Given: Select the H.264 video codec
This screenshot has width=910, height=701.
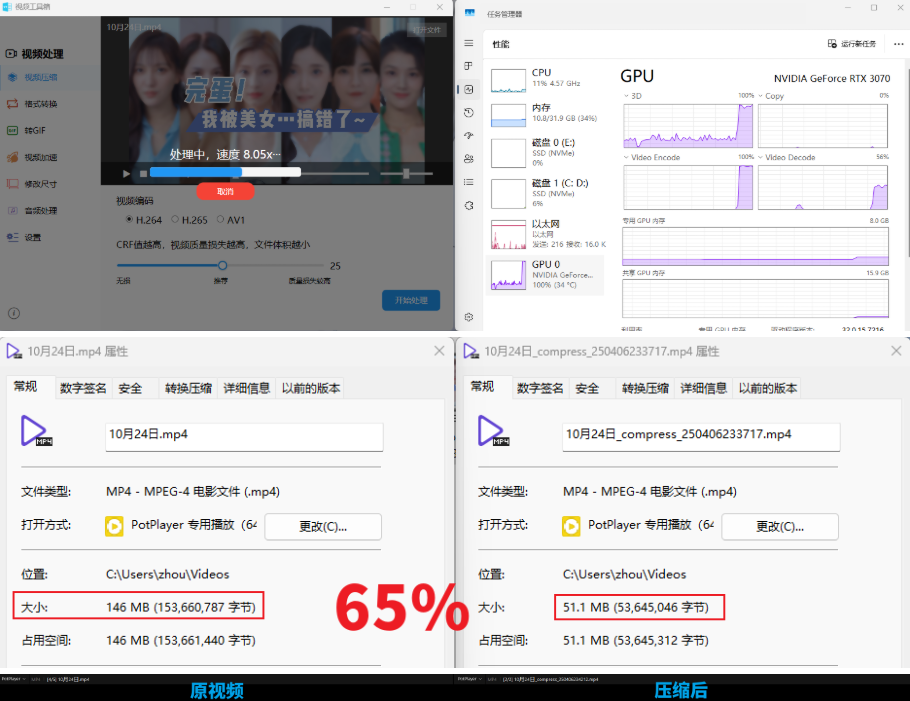Looking at the screenshot, I should [x=127, y=218].
